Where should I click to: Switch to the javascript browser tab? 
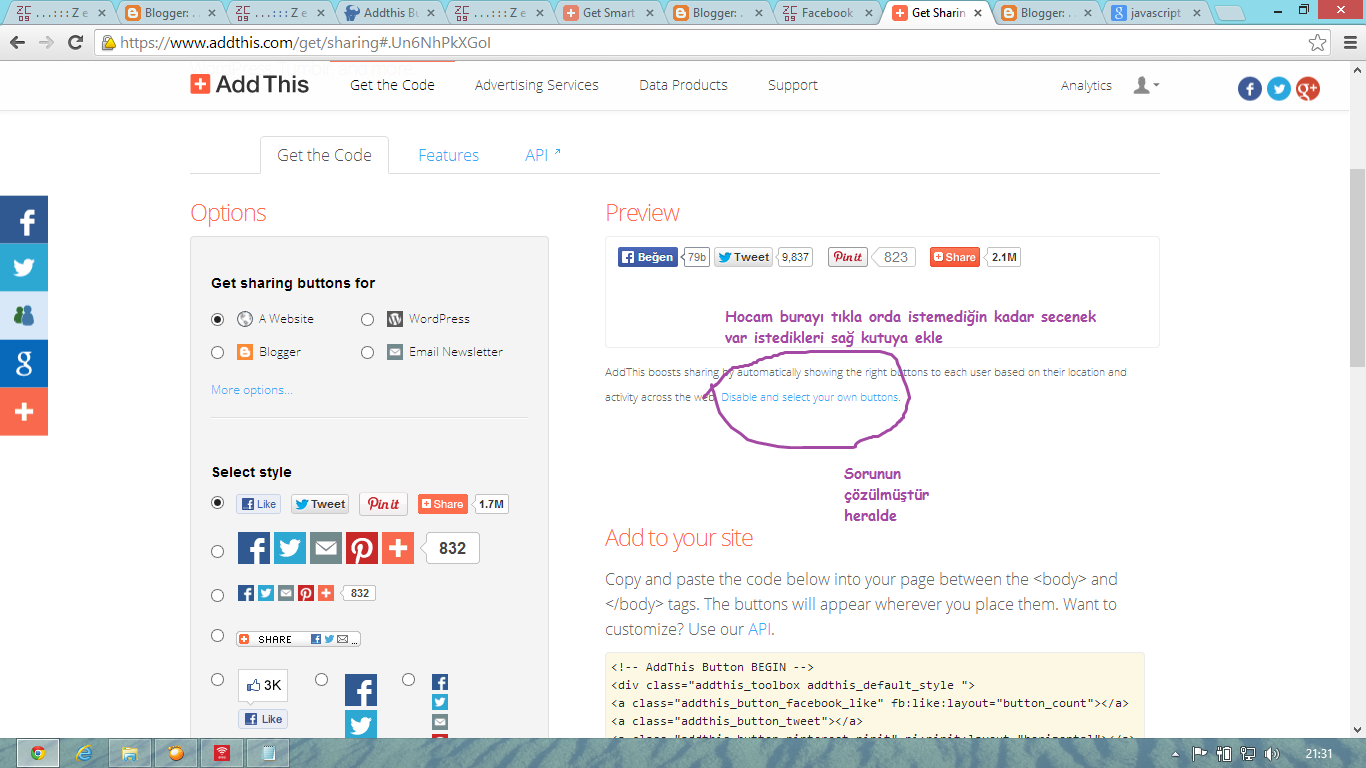tap(1155, 13)
